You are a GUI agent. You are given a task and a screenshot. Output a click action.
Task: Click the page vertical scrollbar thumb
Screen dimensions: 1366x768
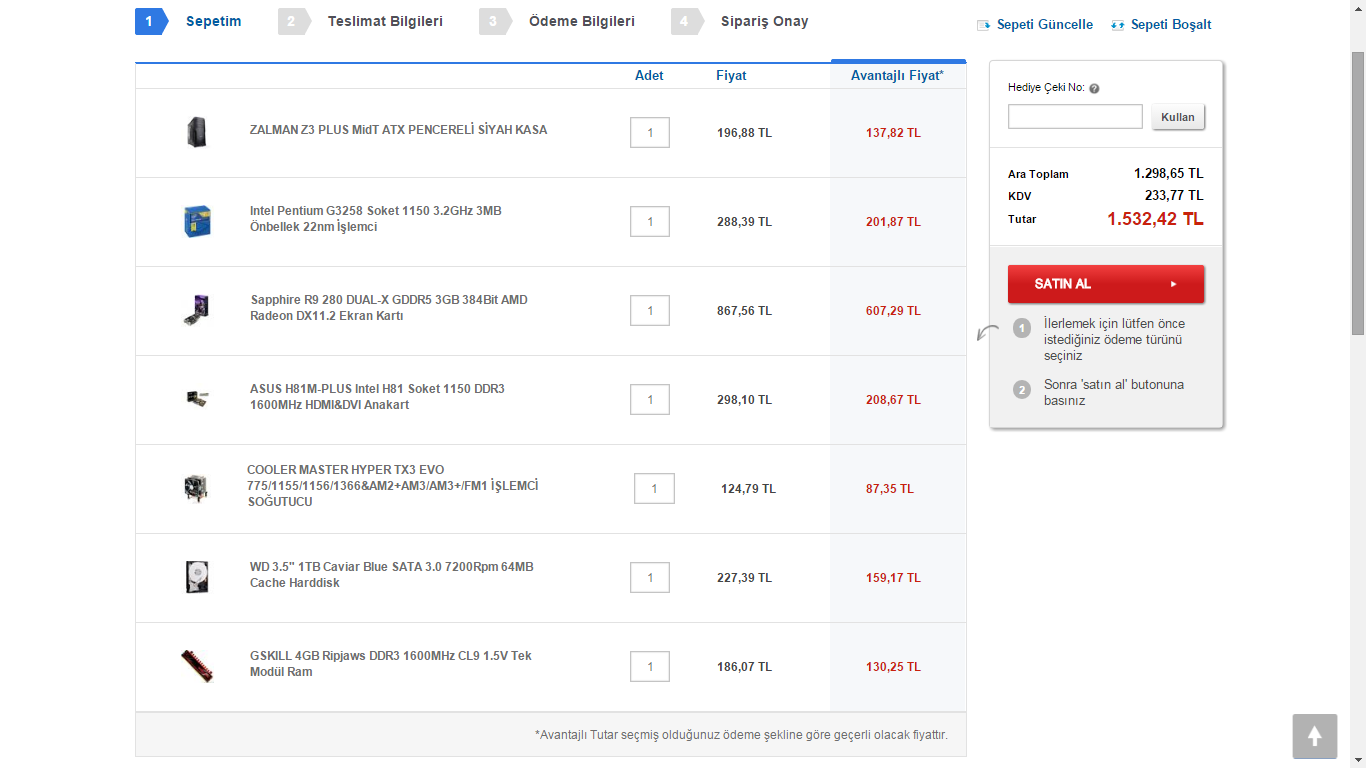[x=1357, y=190]
